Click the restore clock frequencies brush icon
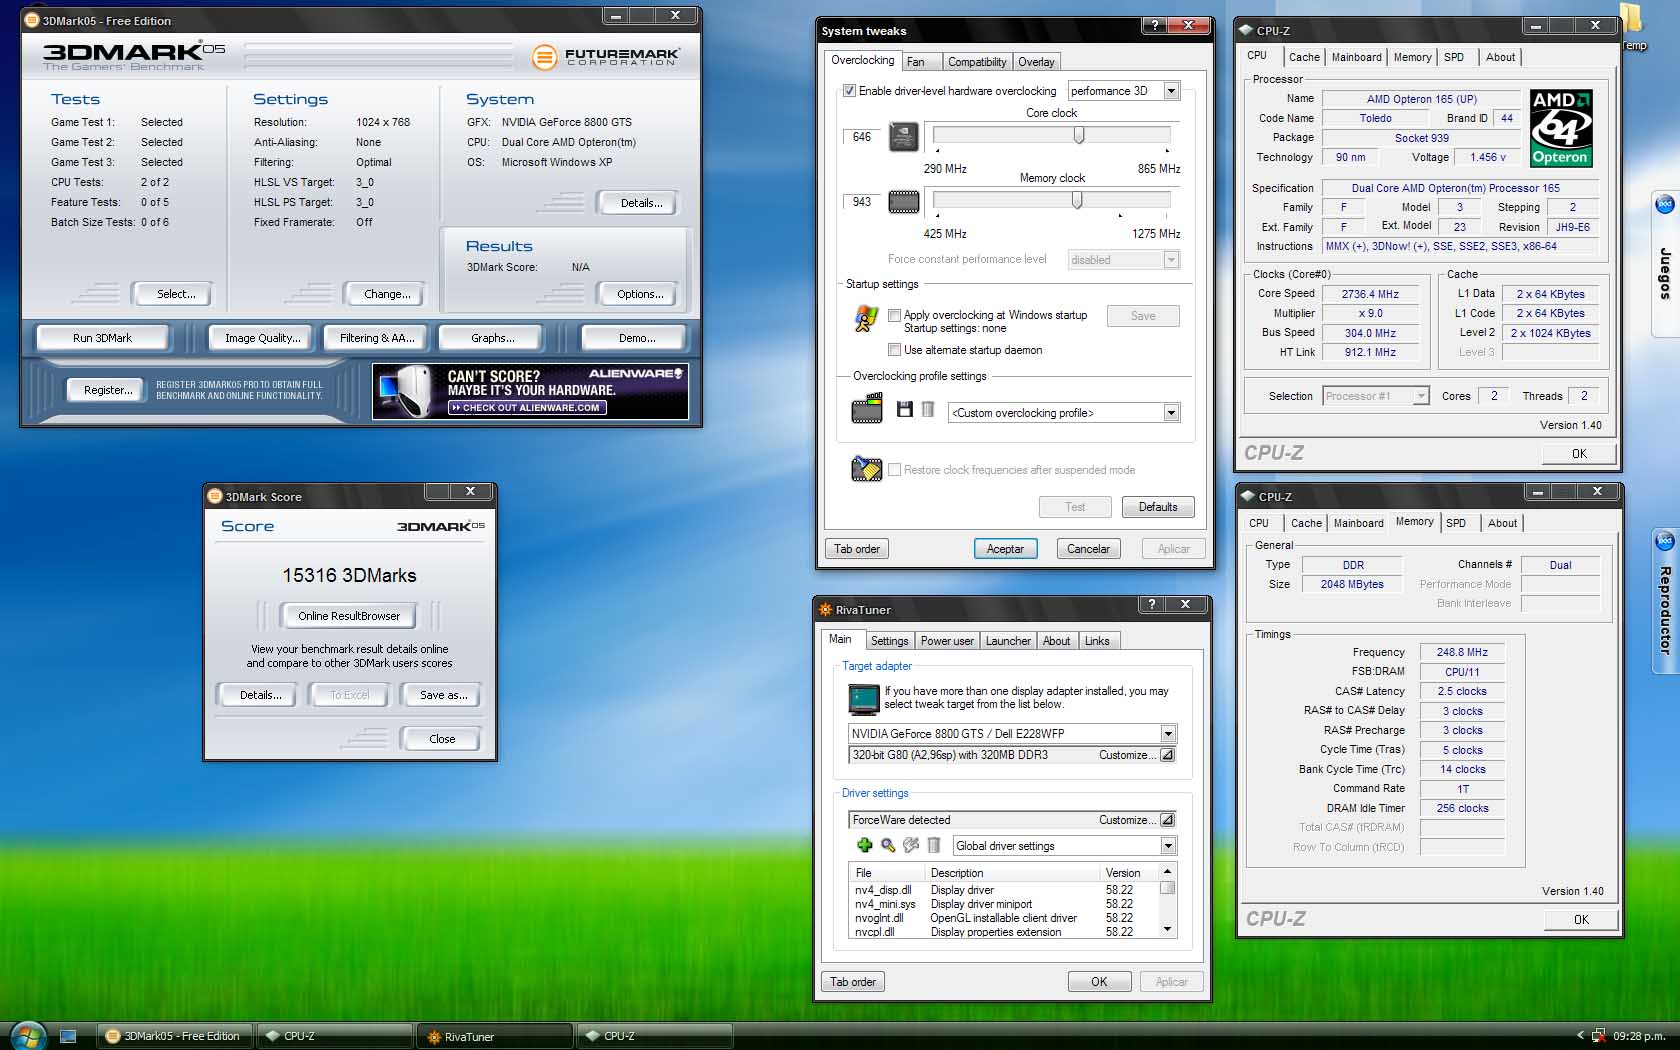The image size is (1680, 1050). pyautogui.click(x=866, y=469)
